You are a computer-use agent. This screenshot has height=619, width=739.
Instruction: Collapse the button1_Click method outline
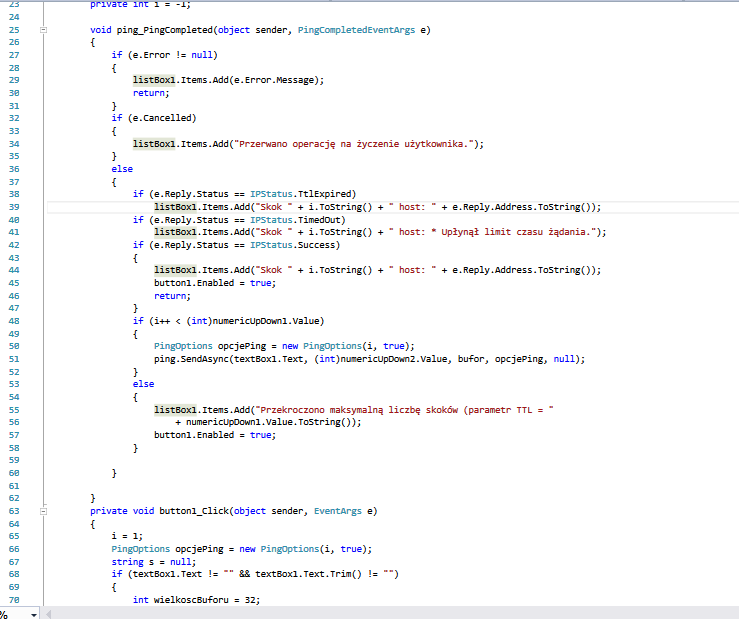coord(43,511)
